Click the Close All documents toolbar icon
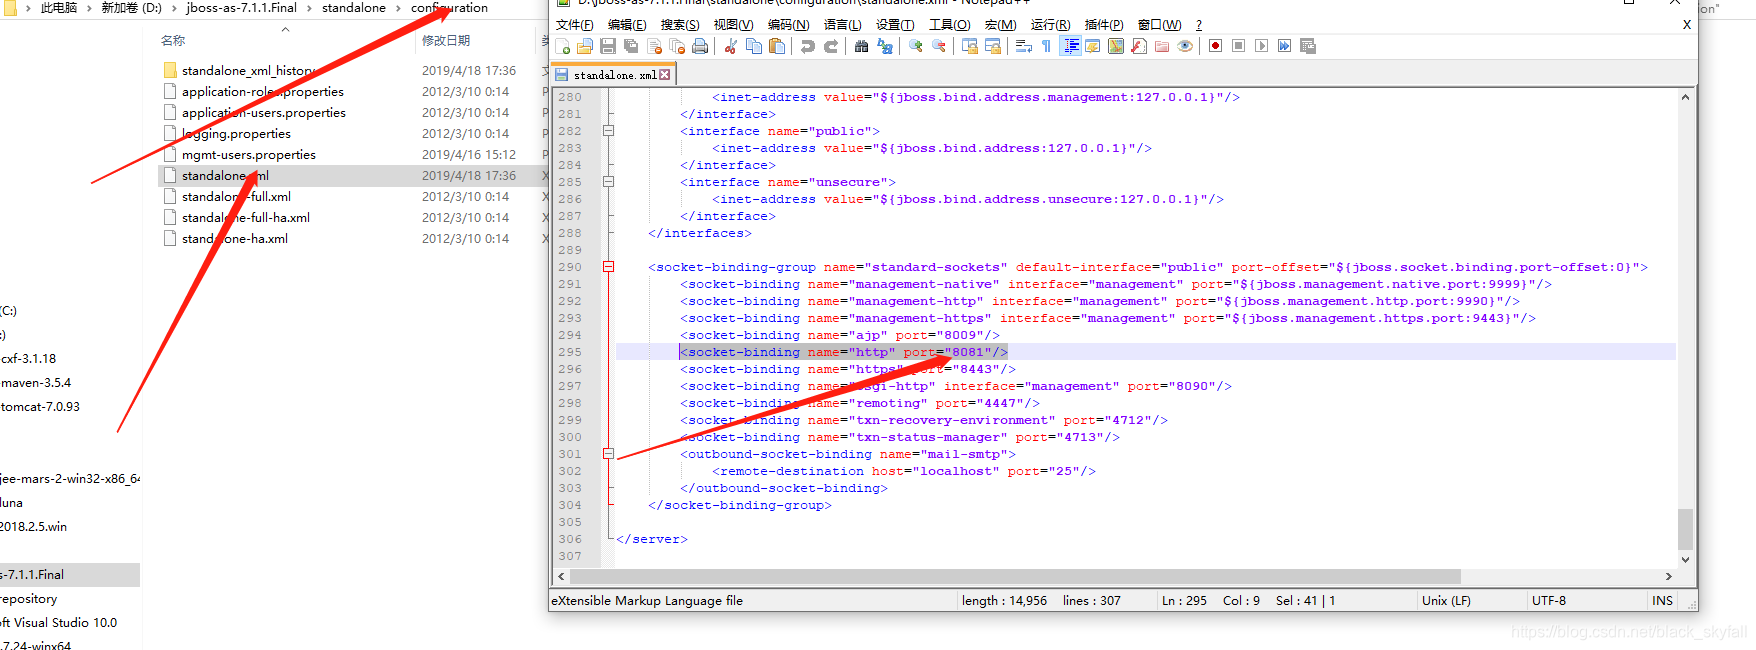 click(677, 46)
